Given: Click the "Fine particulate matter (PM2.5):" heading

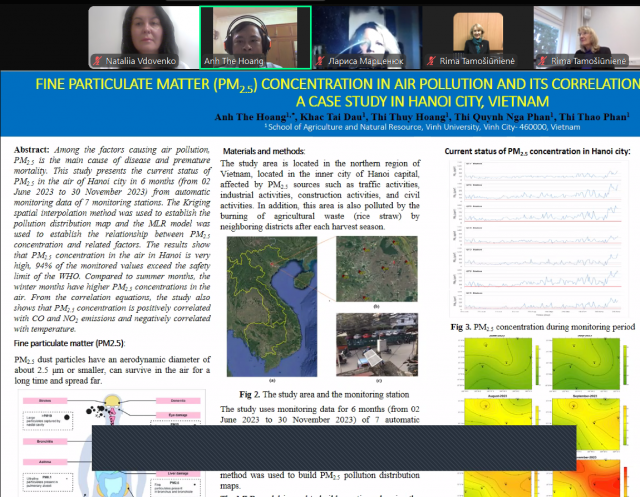Looking at the screenshot, I should (x=69, y=343).
